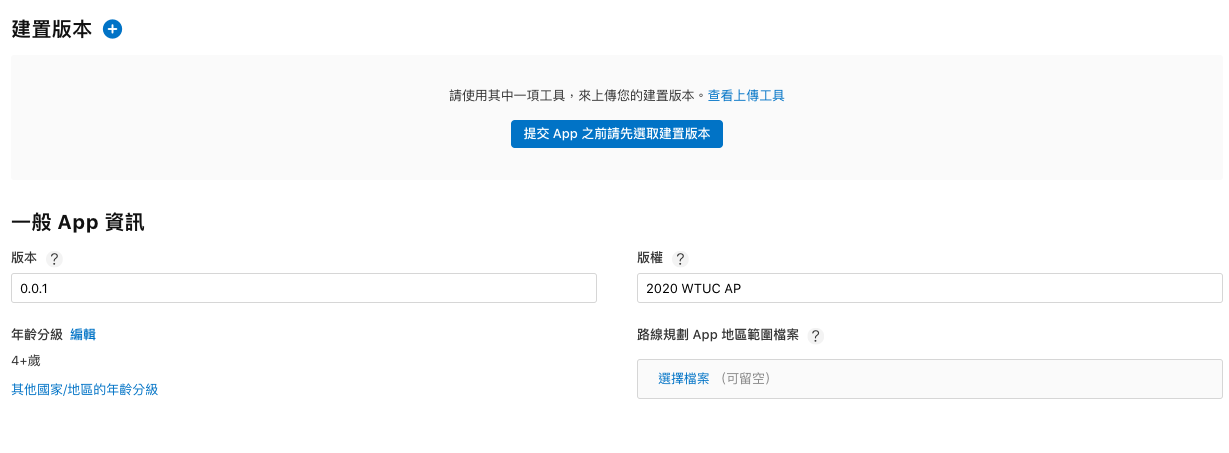Click the 4+歲 age rating value
The image size is (1229, 453).
point(26,361)
